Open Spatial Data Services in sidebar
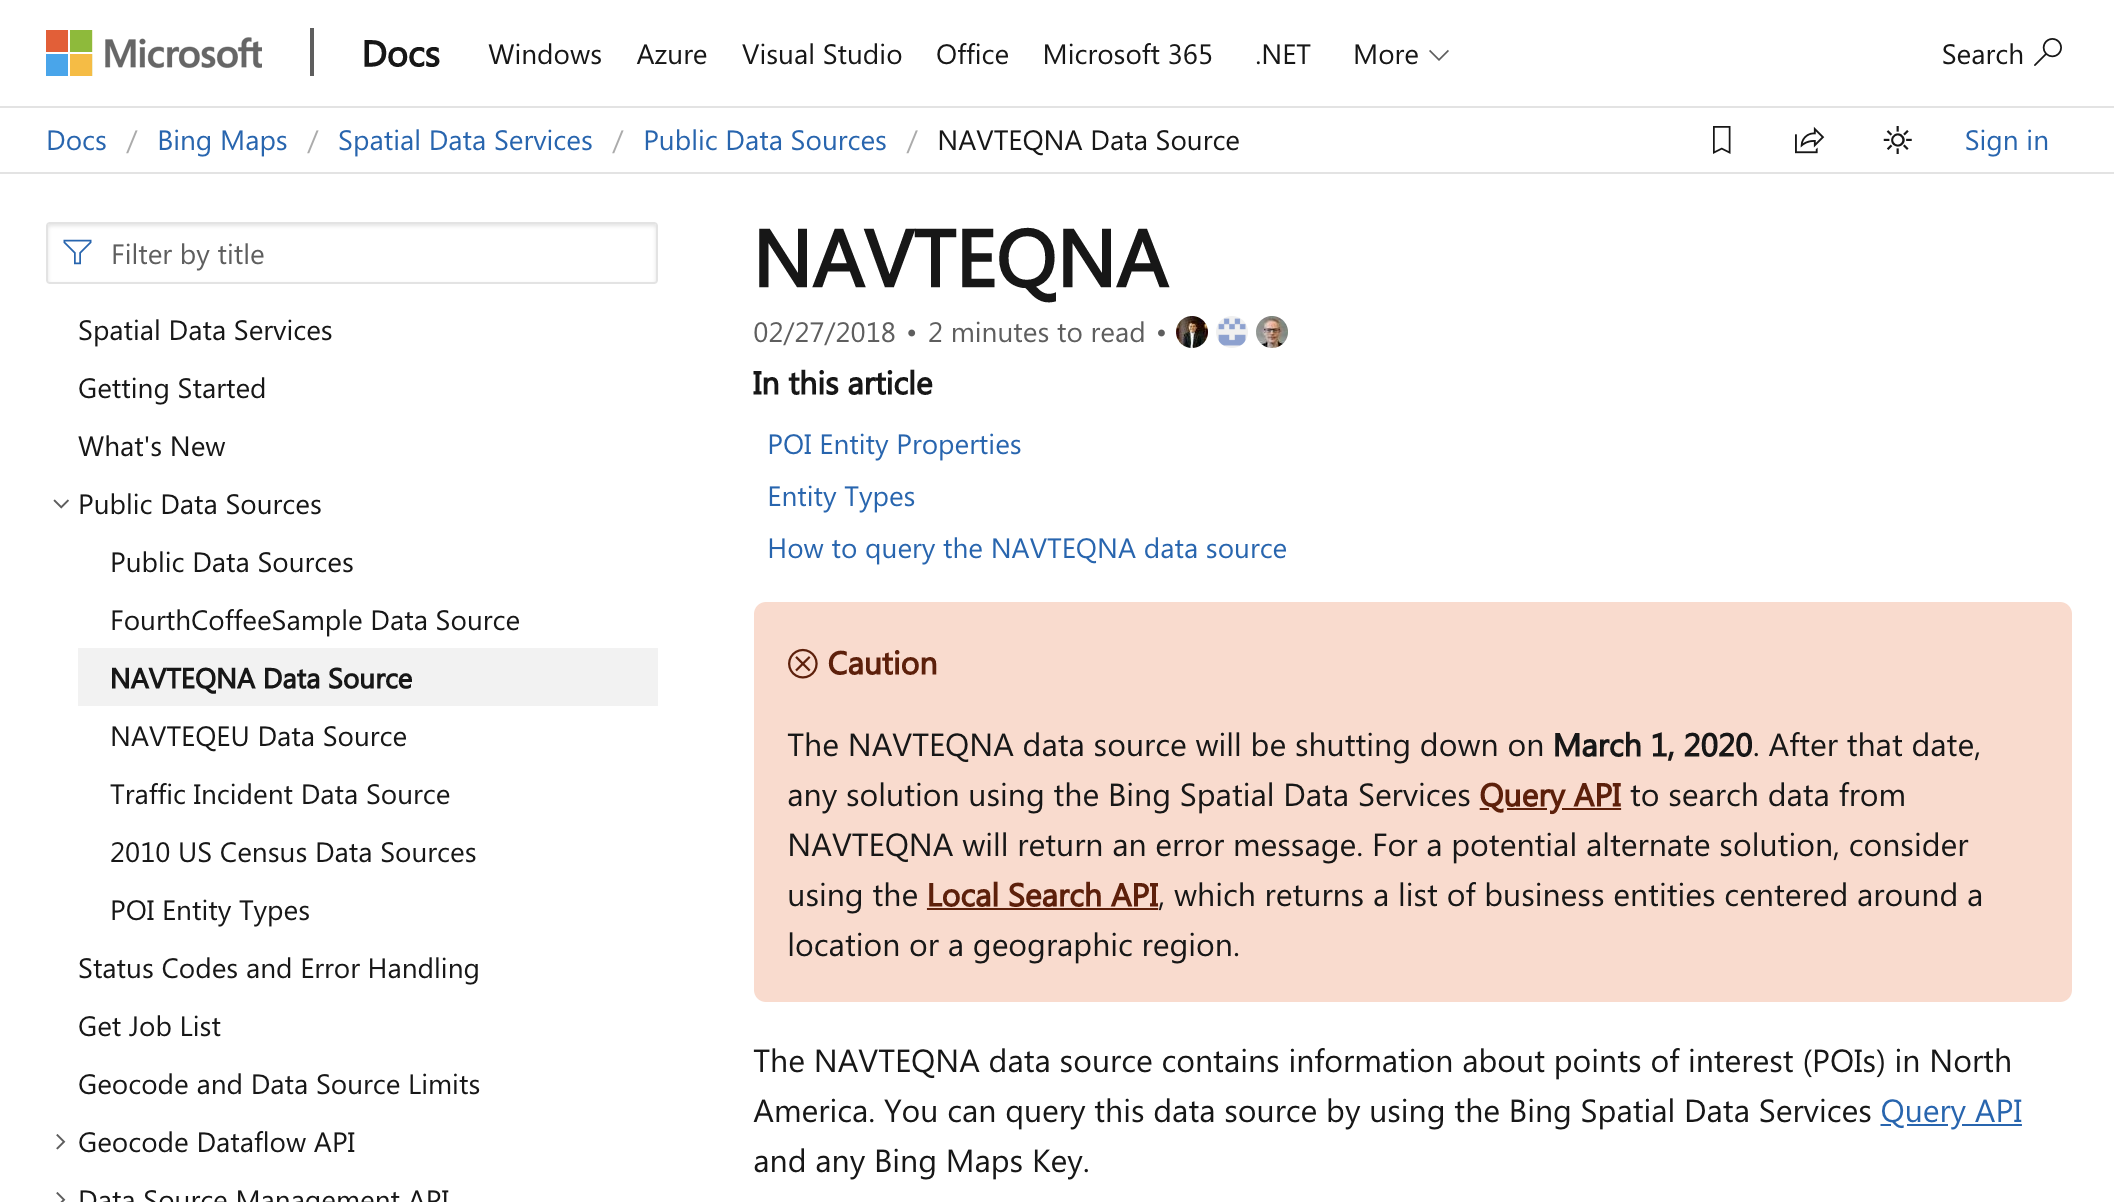This screenshot has height=1202, width=2114. click(205, 330)
